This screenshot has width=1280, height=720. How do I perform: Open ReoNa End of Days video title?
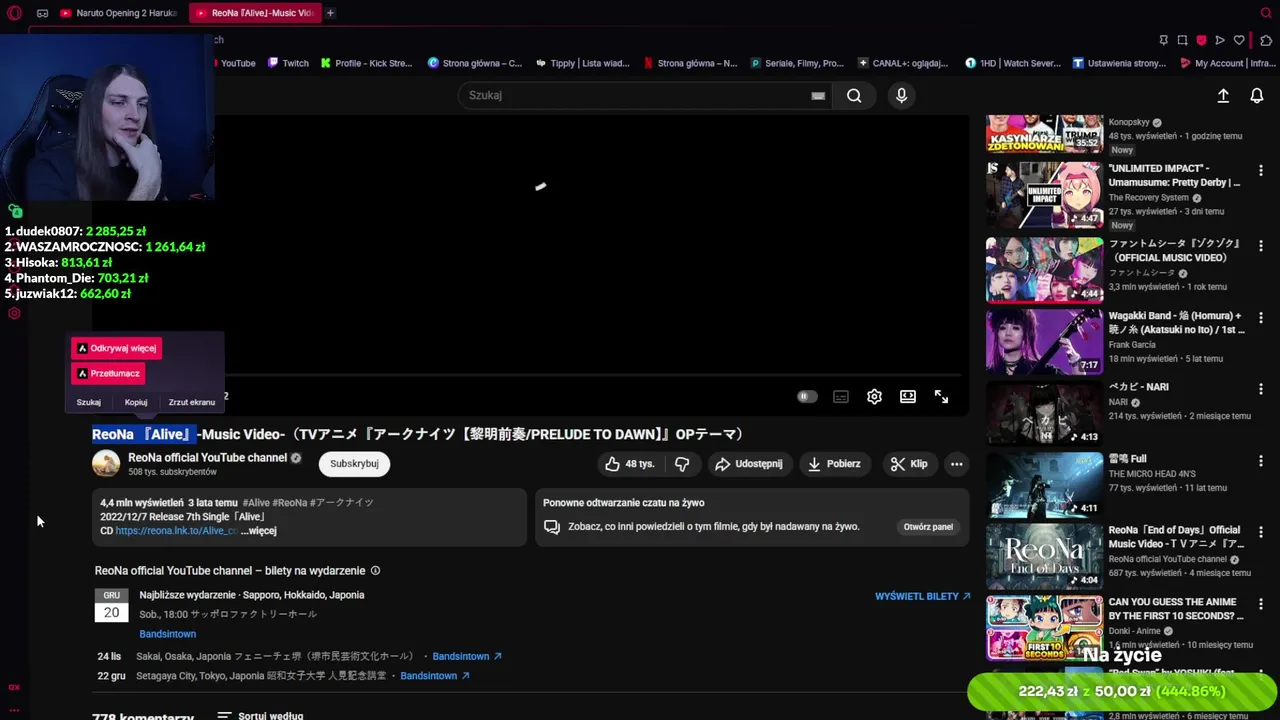click(x=1175, y=536)
